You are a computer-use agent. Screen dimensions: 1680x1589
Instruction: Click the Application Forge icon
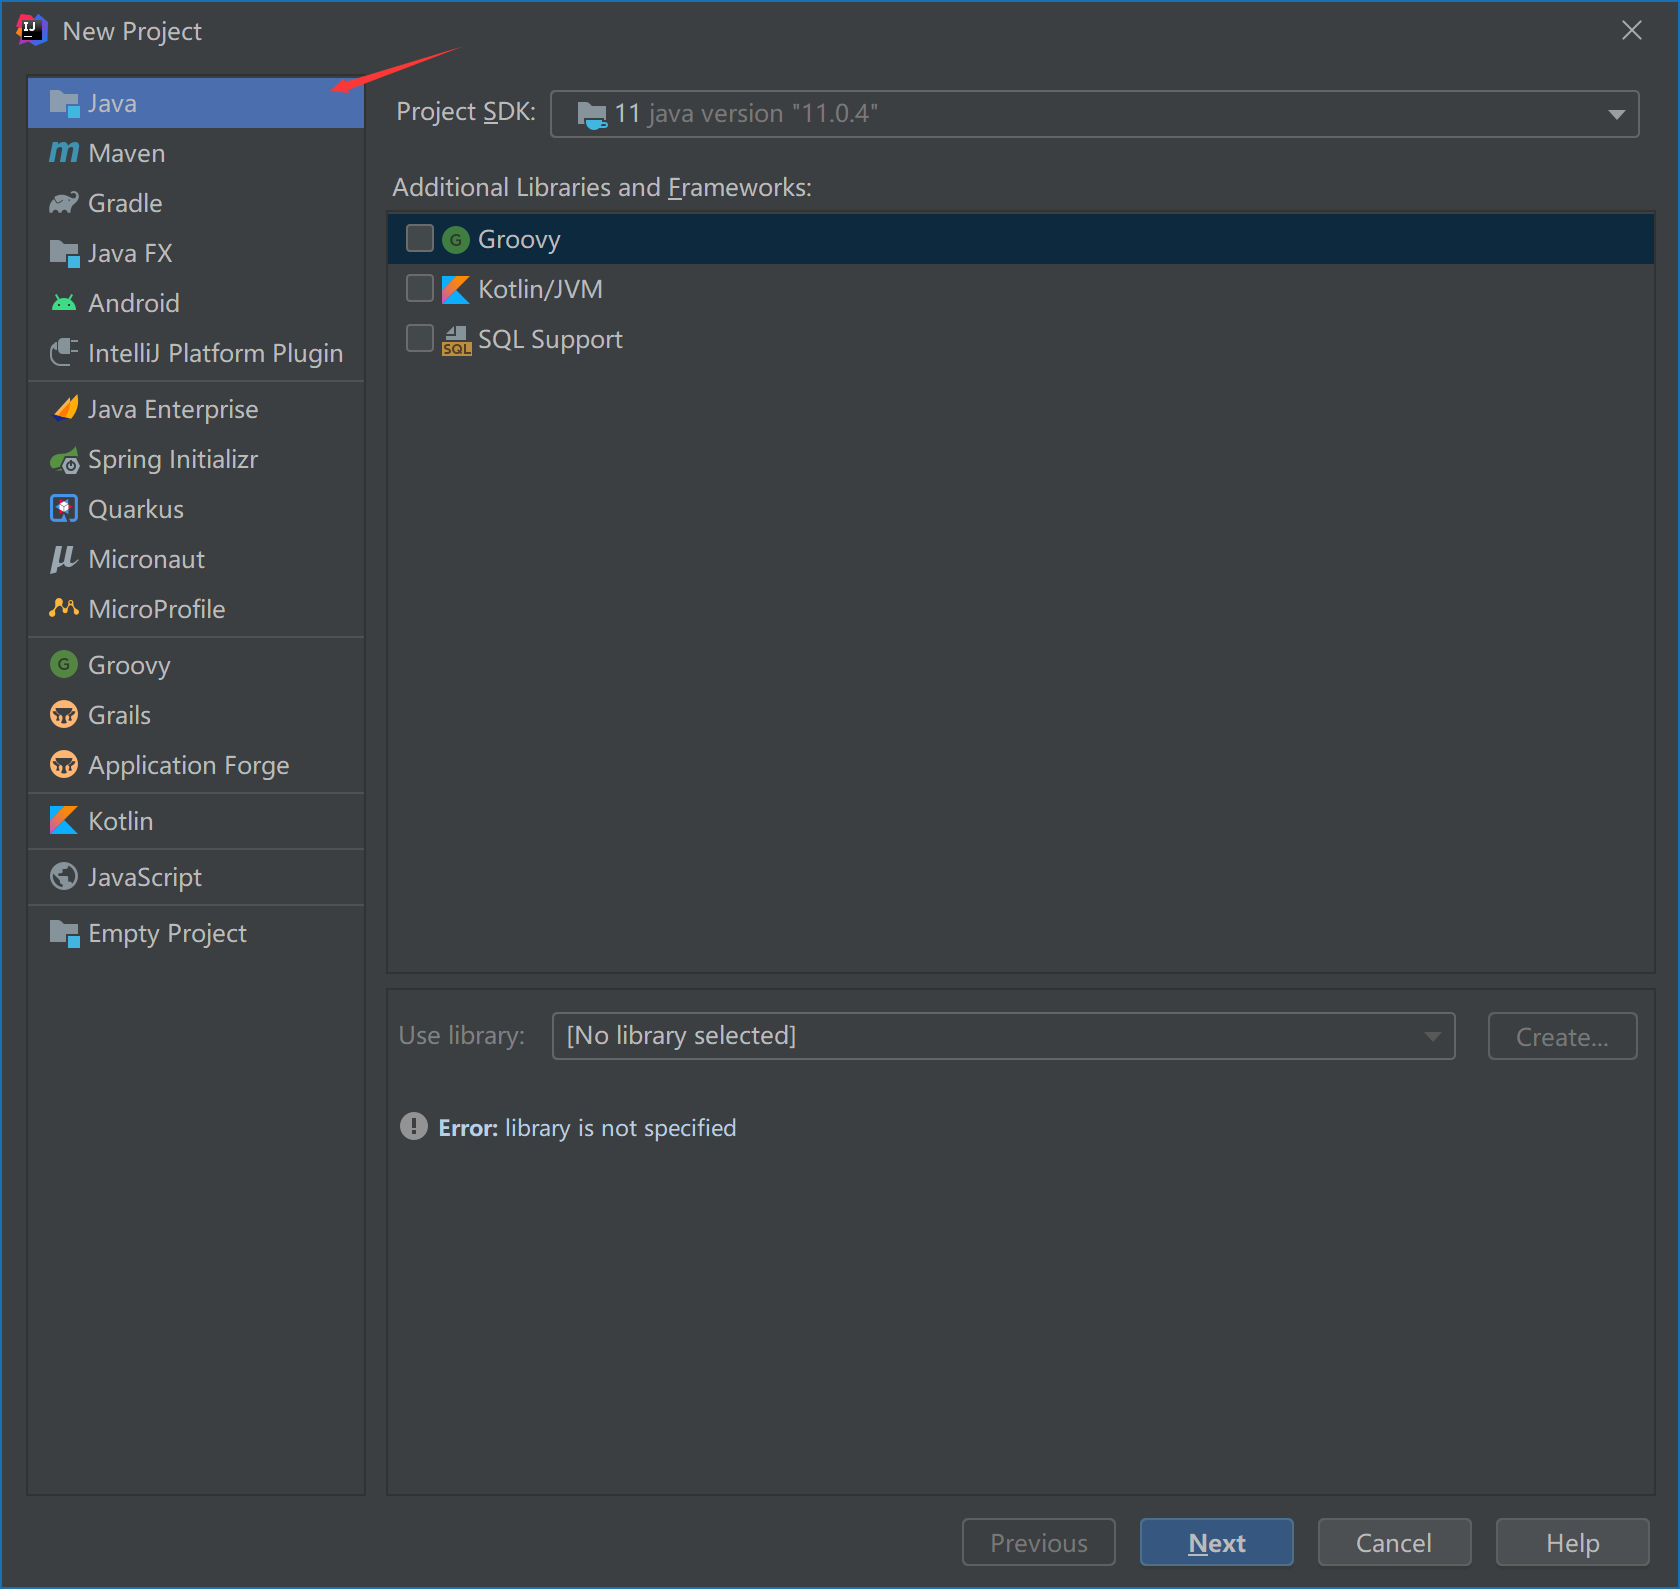[64, 764]
